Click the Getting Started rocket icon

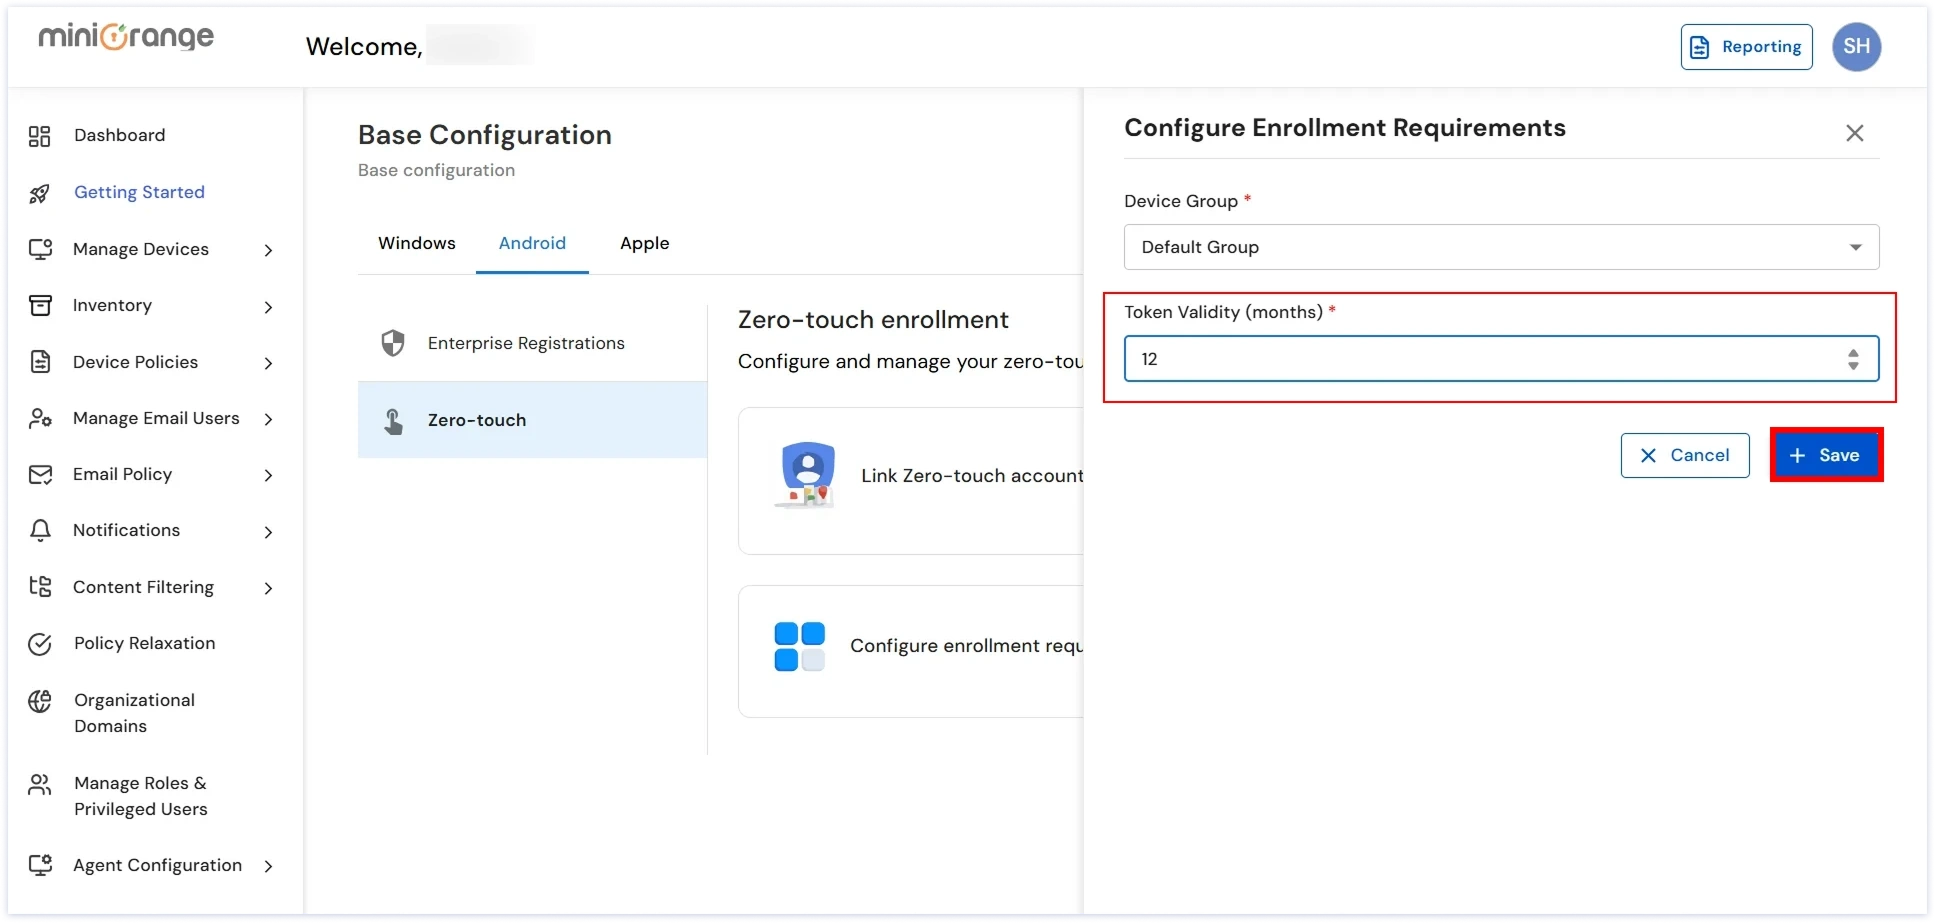coord(40,193)
